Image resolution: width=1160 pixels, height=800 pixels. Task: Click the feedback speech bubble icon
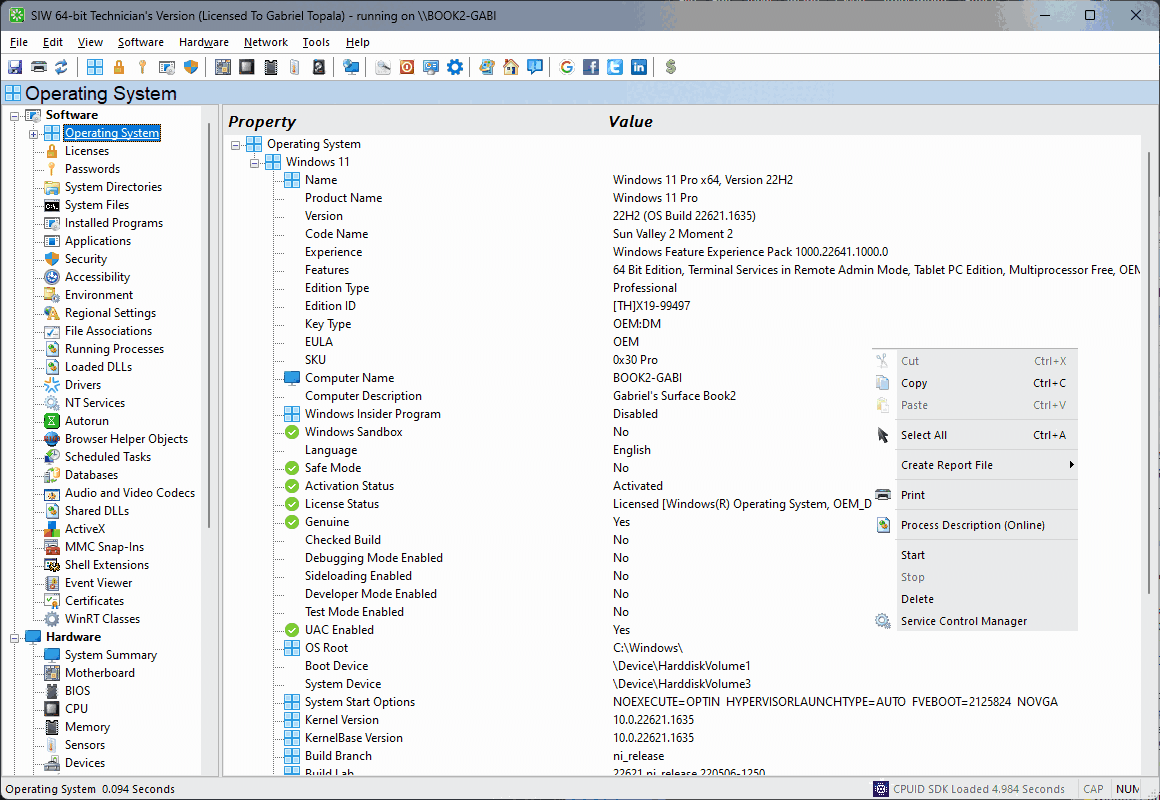click(535, 67)
